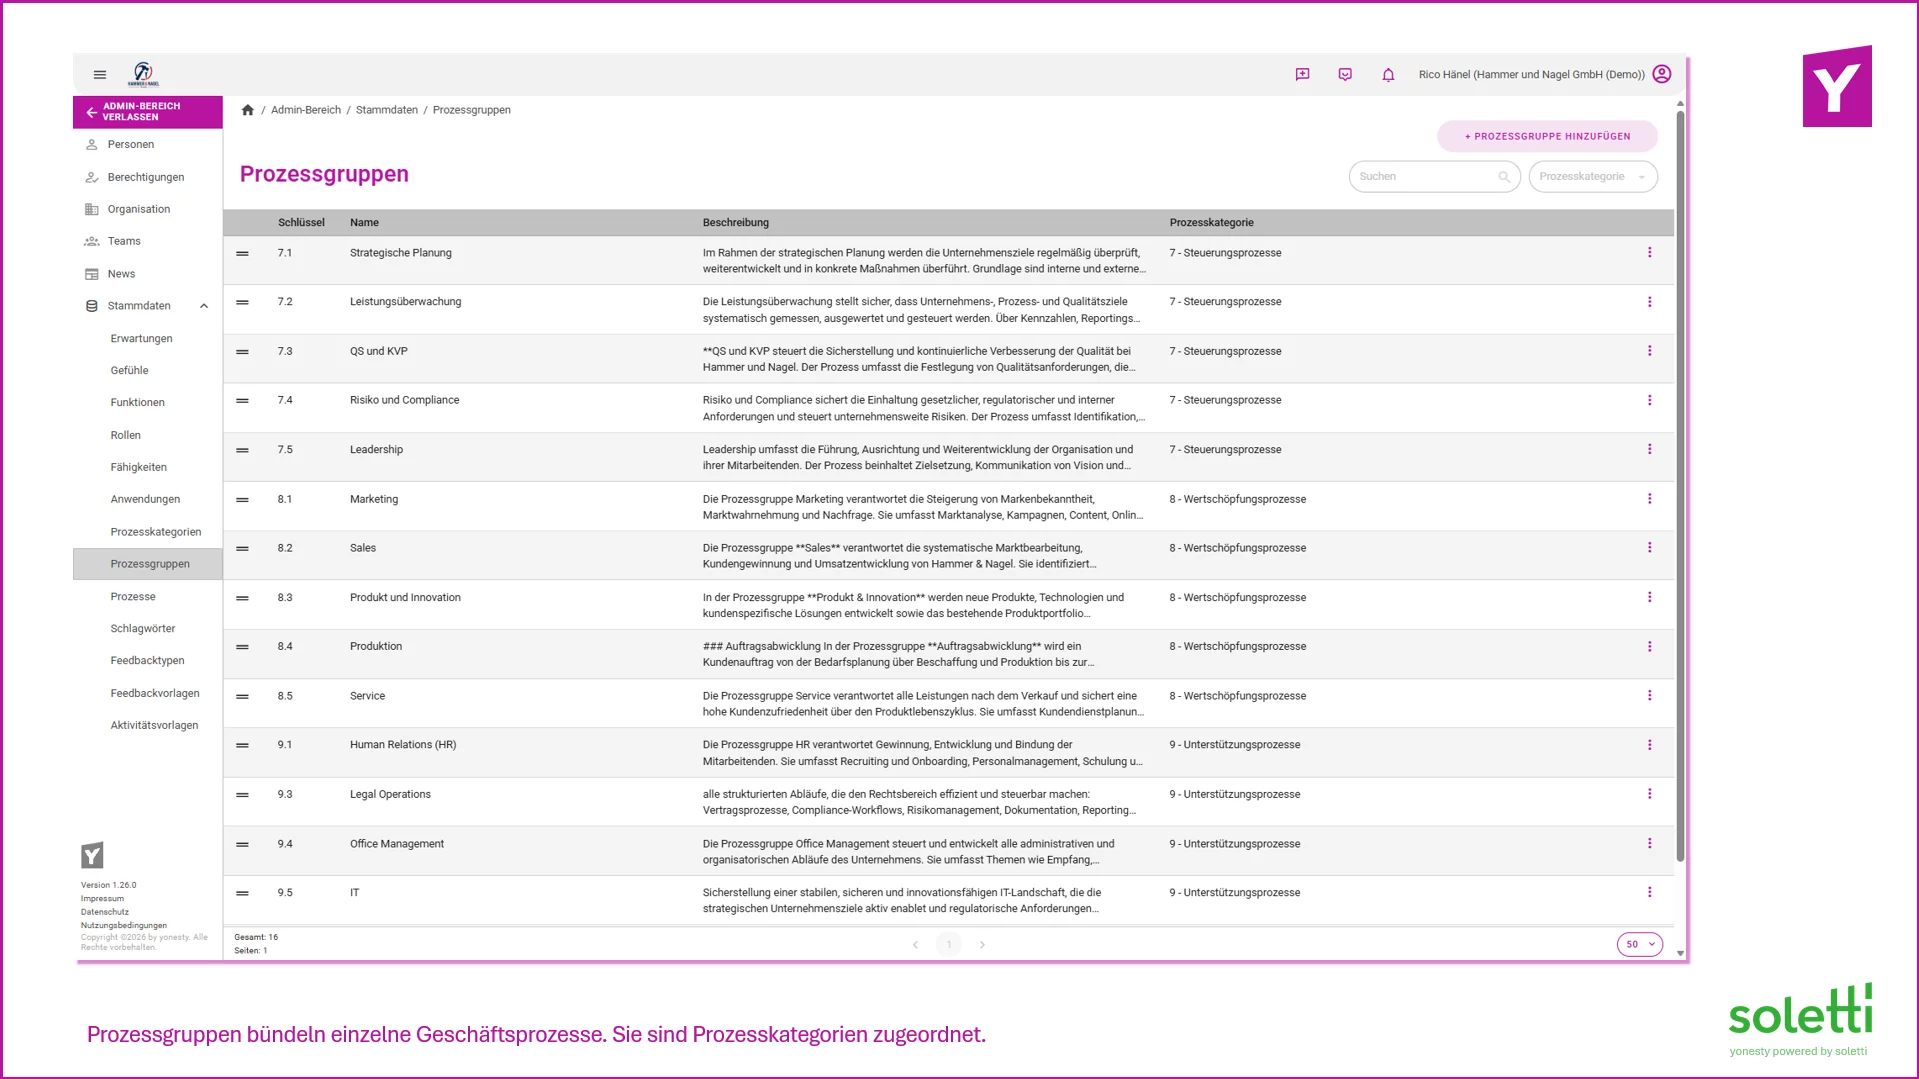
Task: Open the row menu for Produkt und Innovation
Action: (1650, 597)
